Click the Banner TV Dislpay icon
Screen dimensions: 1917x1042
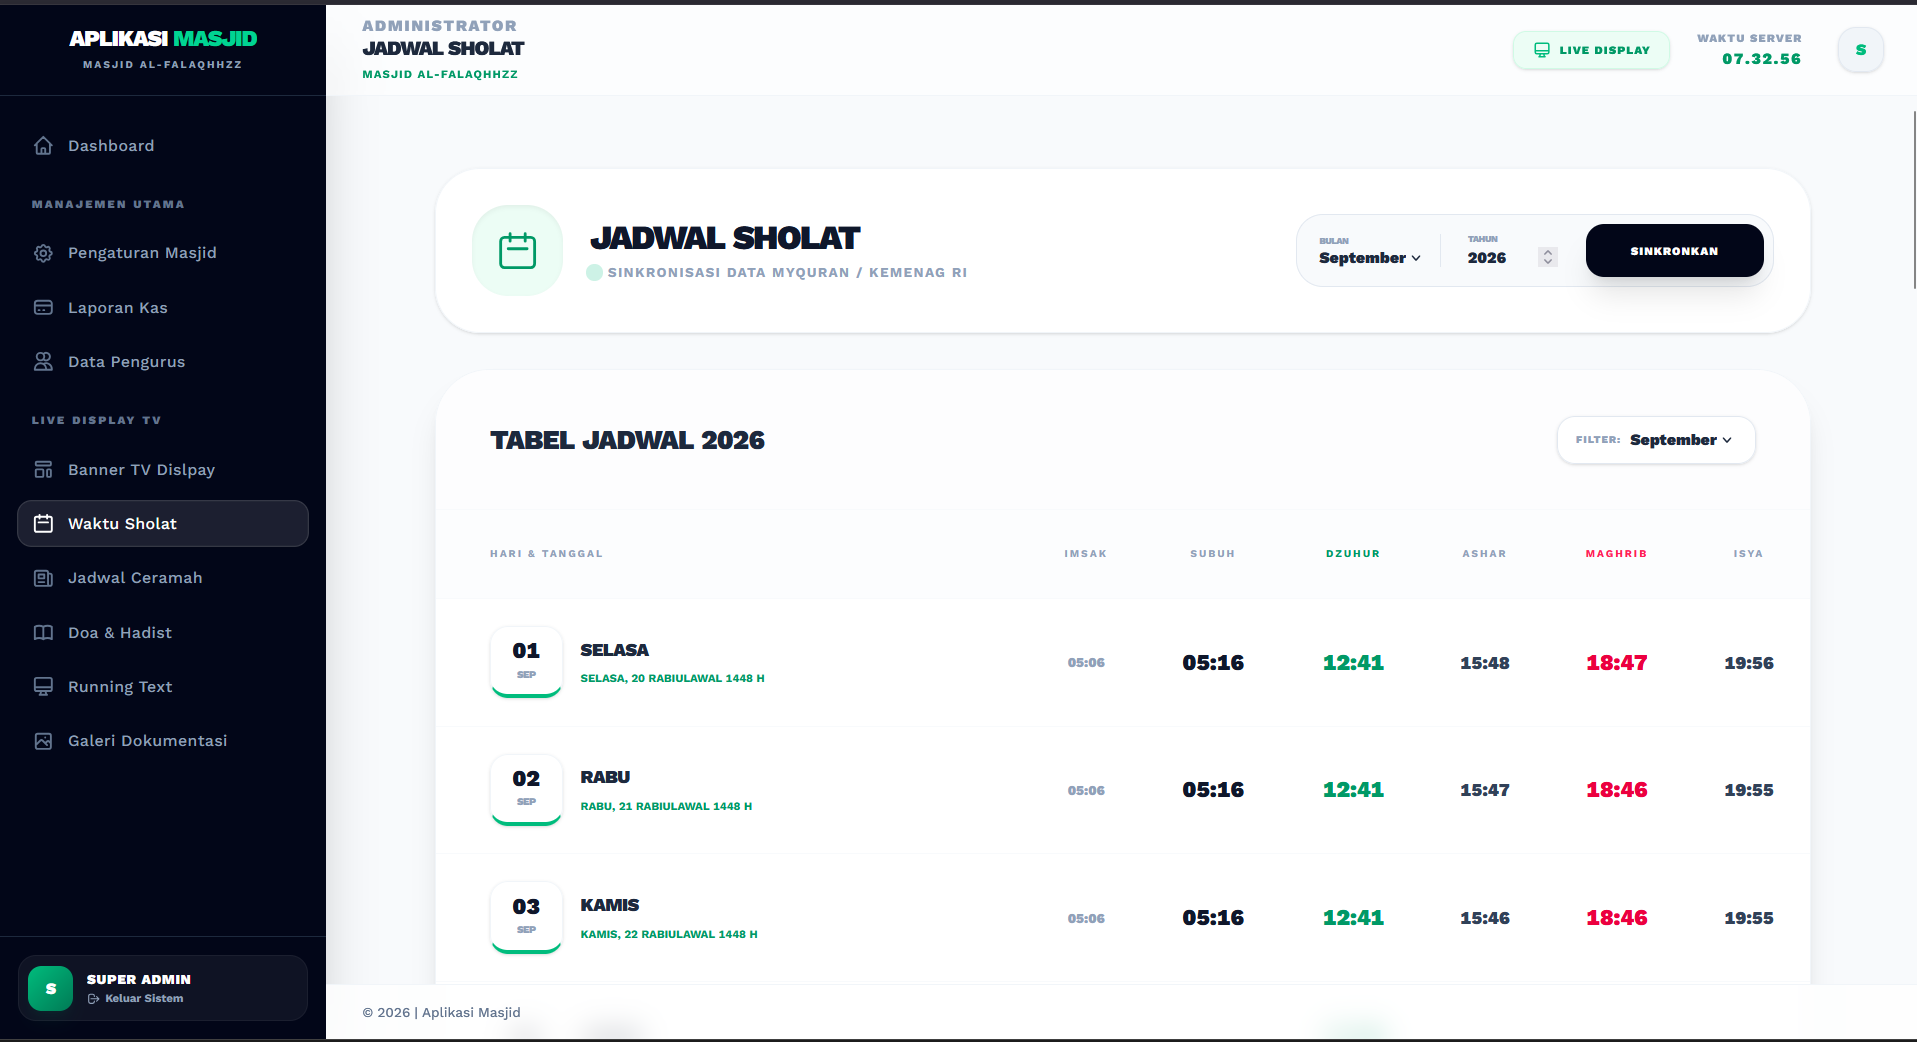click(x=43, y=470)
